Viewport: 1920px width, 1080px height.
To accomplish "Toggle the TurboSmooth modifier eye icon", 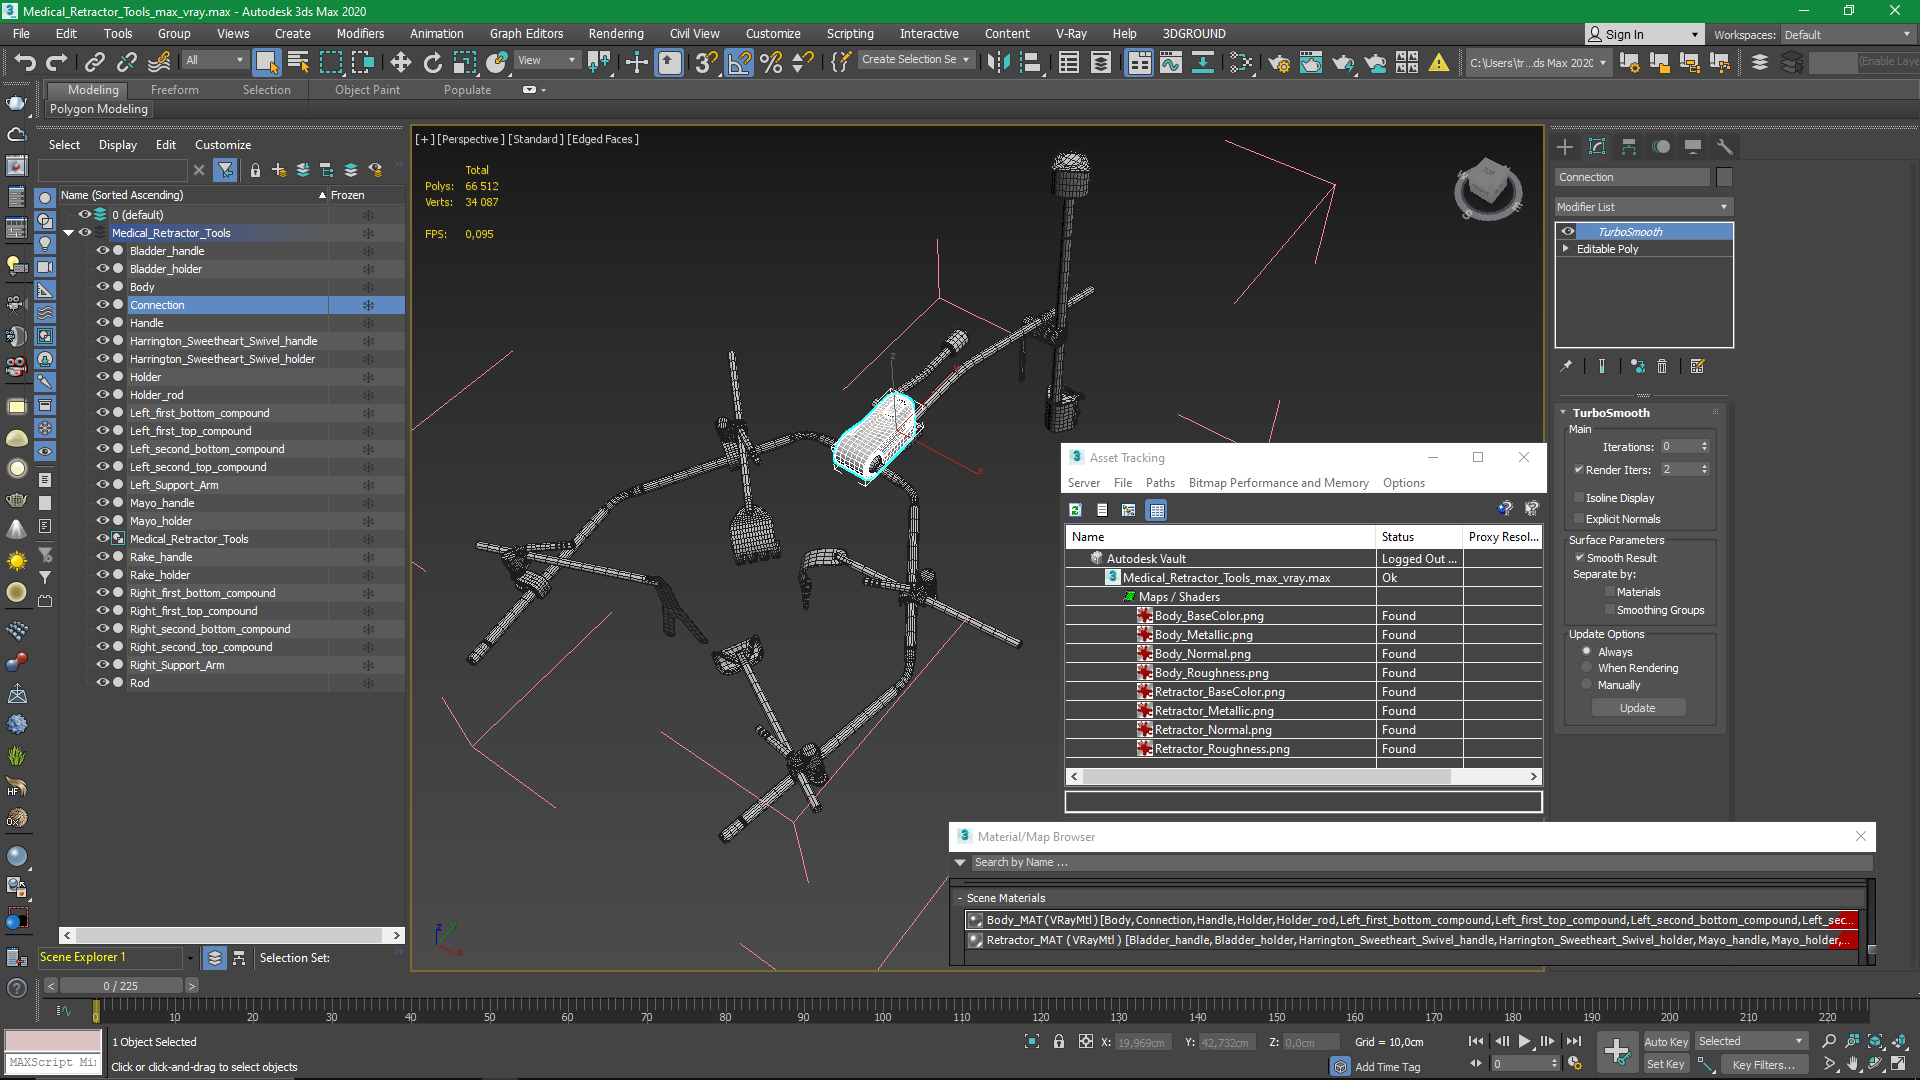I will pyautogui.click(x=1568, y=232).
